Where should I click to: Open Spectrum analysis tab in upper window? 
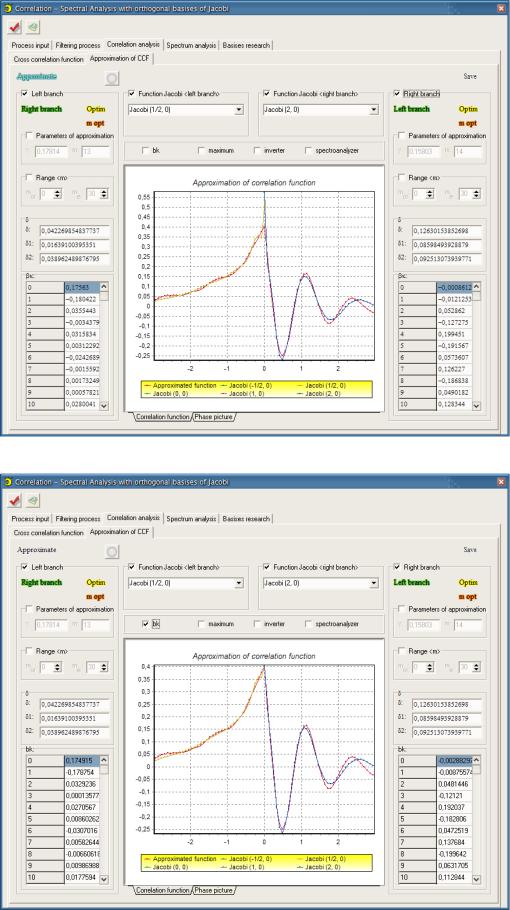pos(191,45)
